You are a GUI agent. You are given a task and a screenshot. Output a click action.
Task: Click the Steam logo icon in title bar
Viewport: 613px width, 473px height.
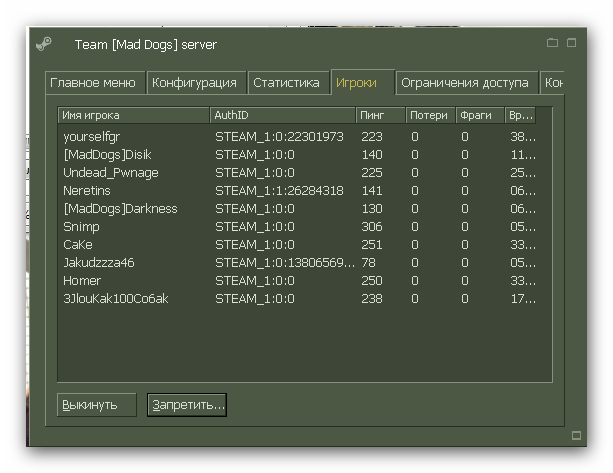click(44, 44)
